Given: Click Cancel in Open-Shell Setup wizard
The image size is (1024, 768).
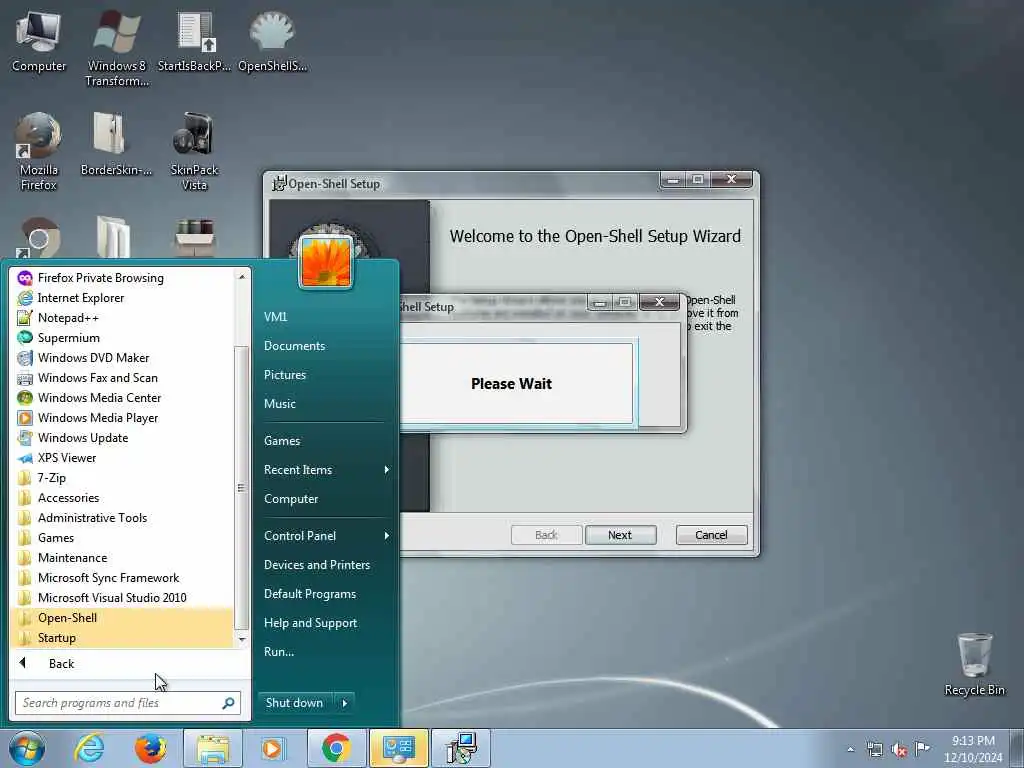Looking at the screenshot, I should 711,535.
